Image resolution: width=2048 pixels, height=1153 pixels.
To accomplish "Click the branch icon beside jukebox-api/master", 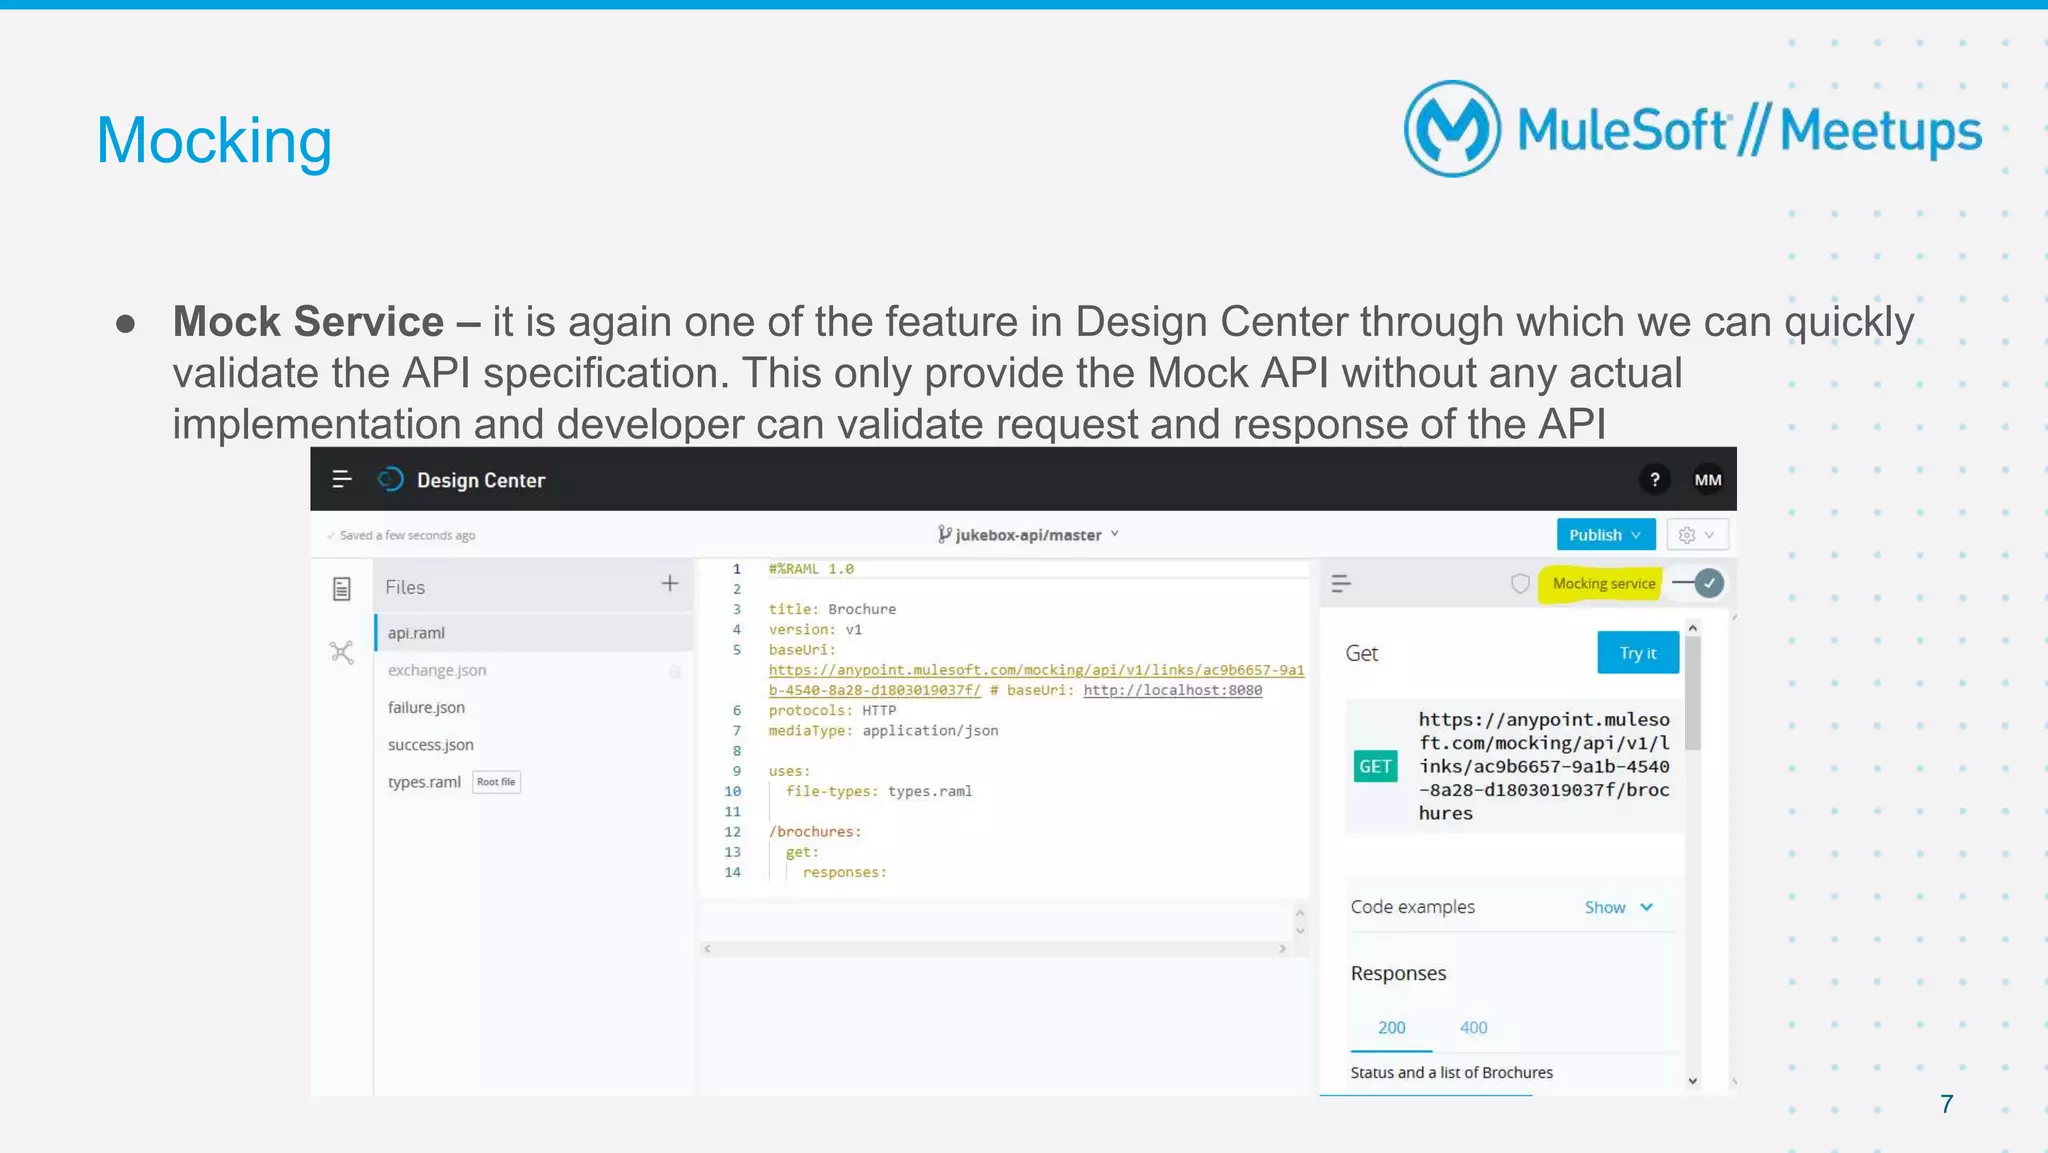I will click(x=944, y=534).
